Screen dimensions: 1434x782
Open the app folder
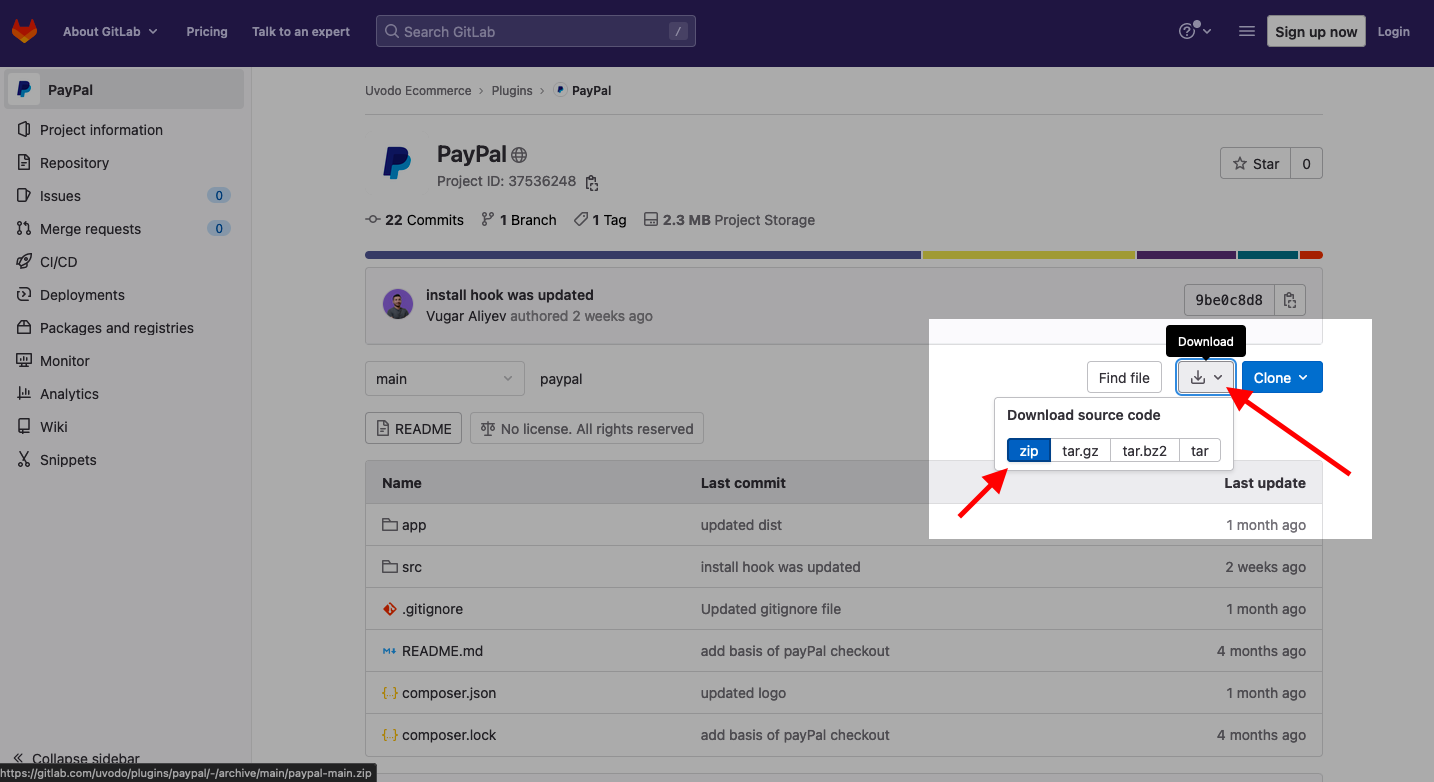(414, 525)
